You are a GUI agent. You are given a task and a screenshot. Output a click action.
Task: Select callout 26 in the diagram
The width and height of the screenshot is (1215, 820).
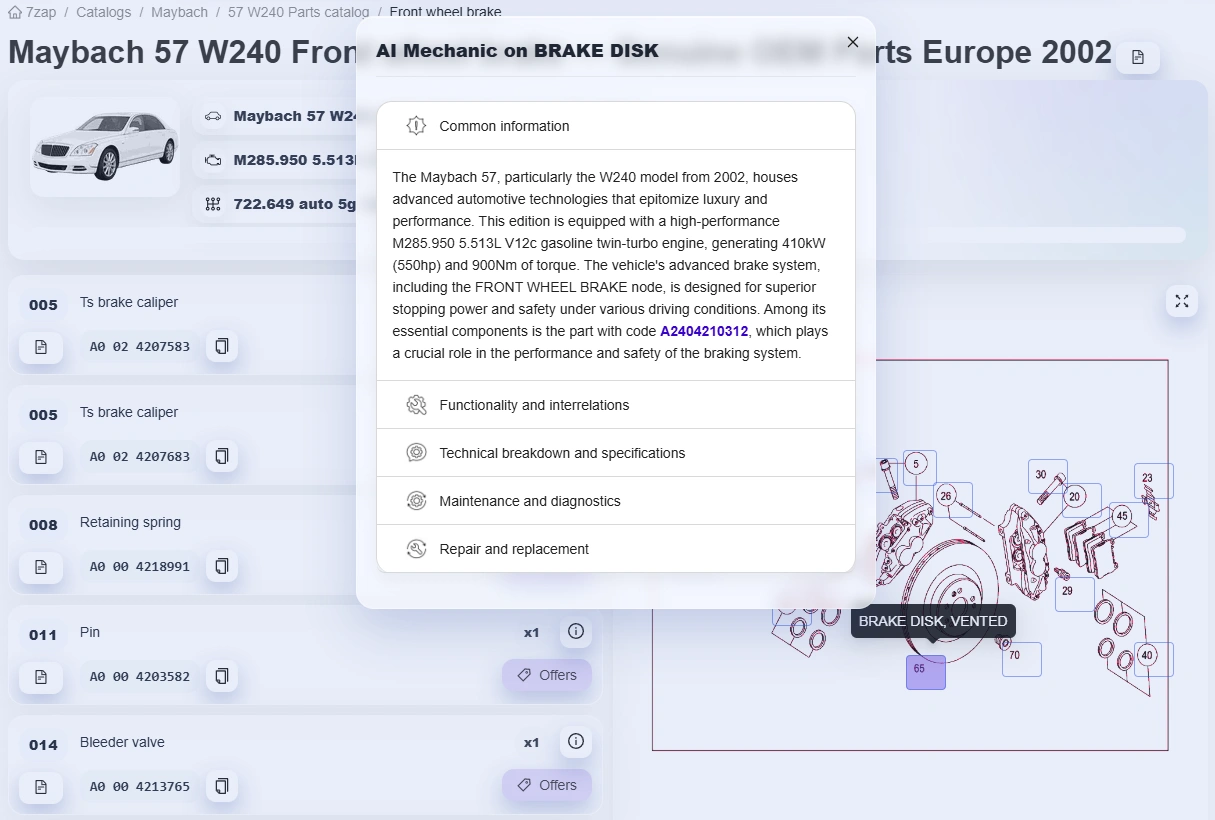click(951, 498)
